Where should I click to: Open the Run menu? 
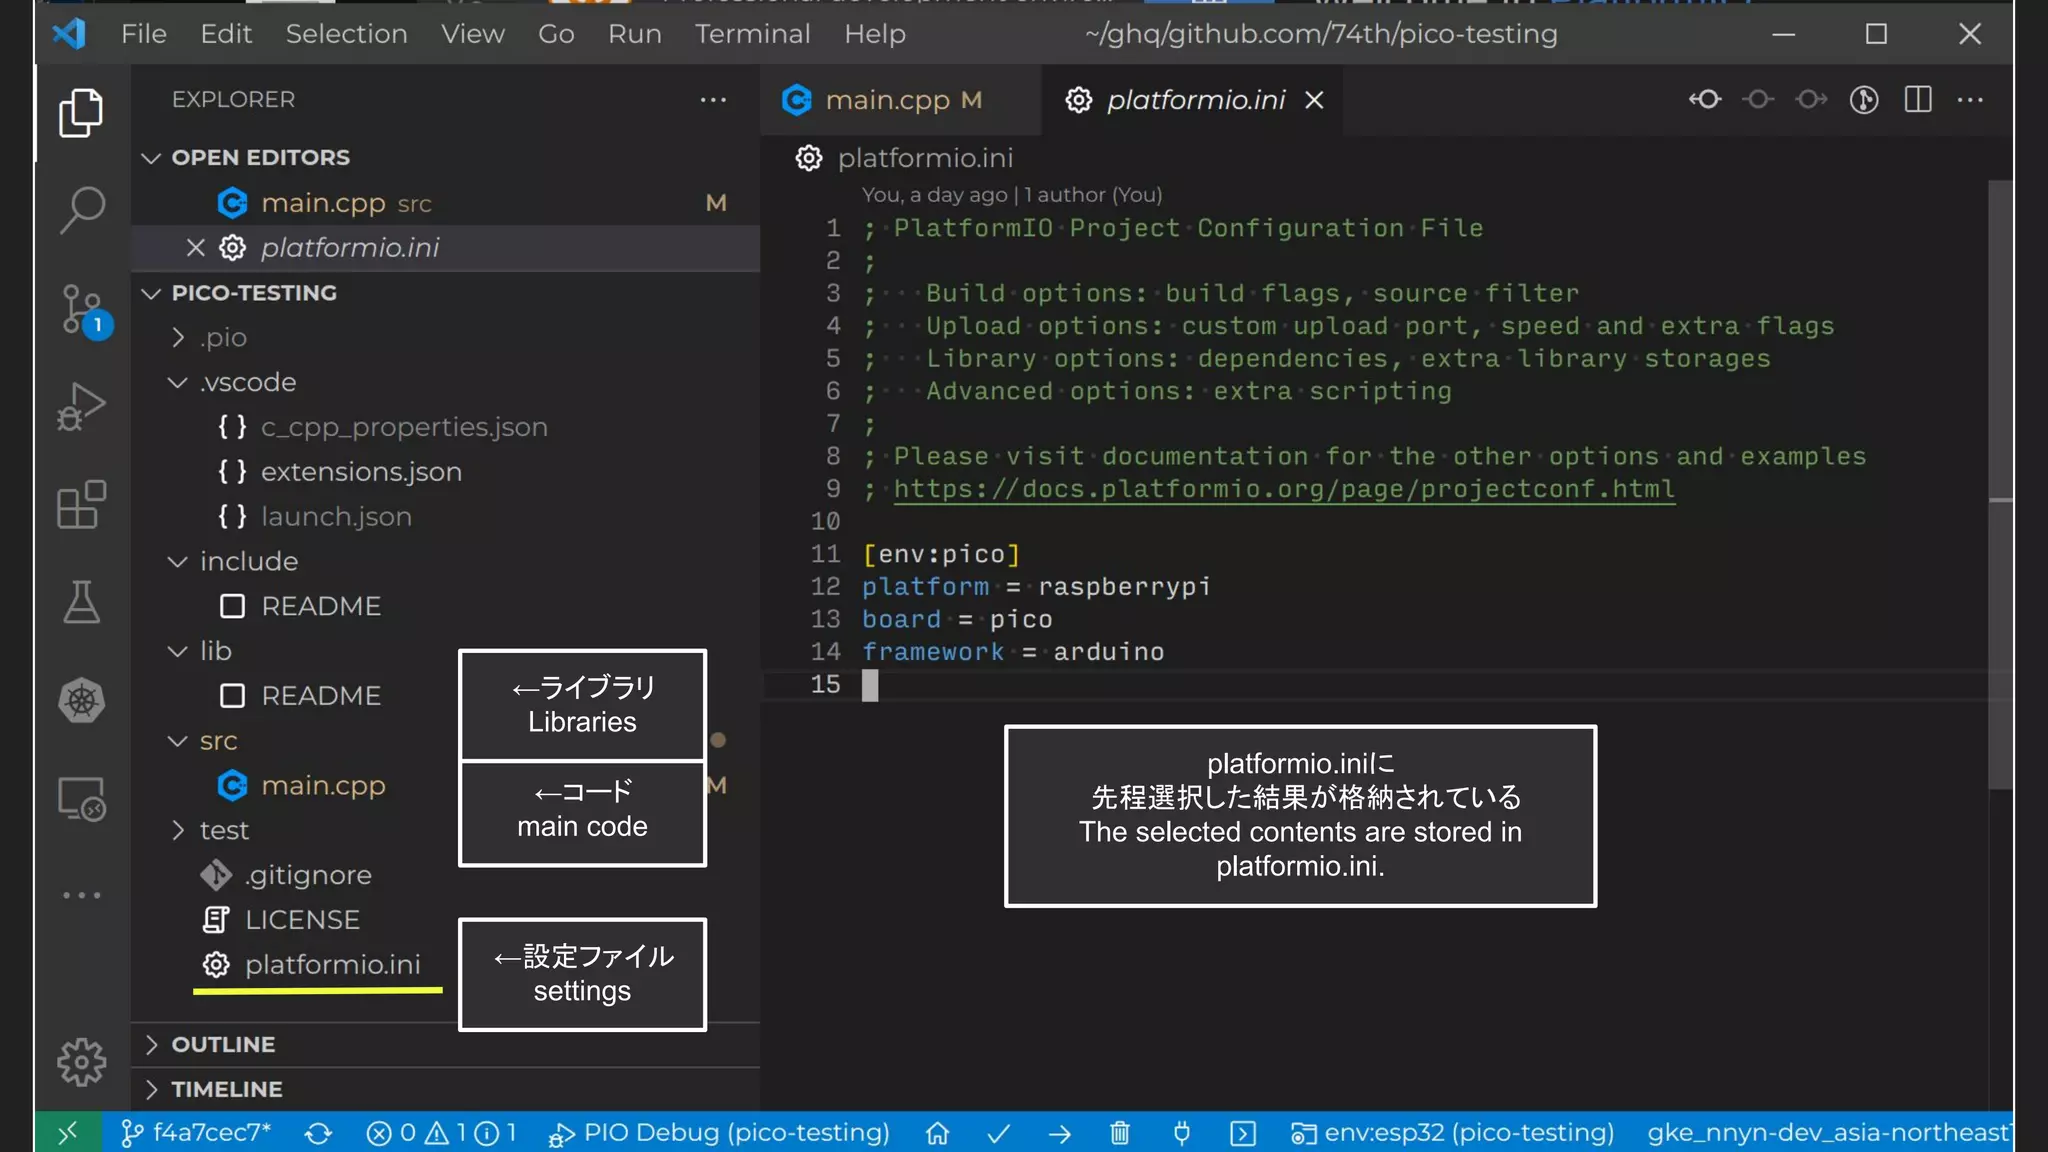[634, 34]
